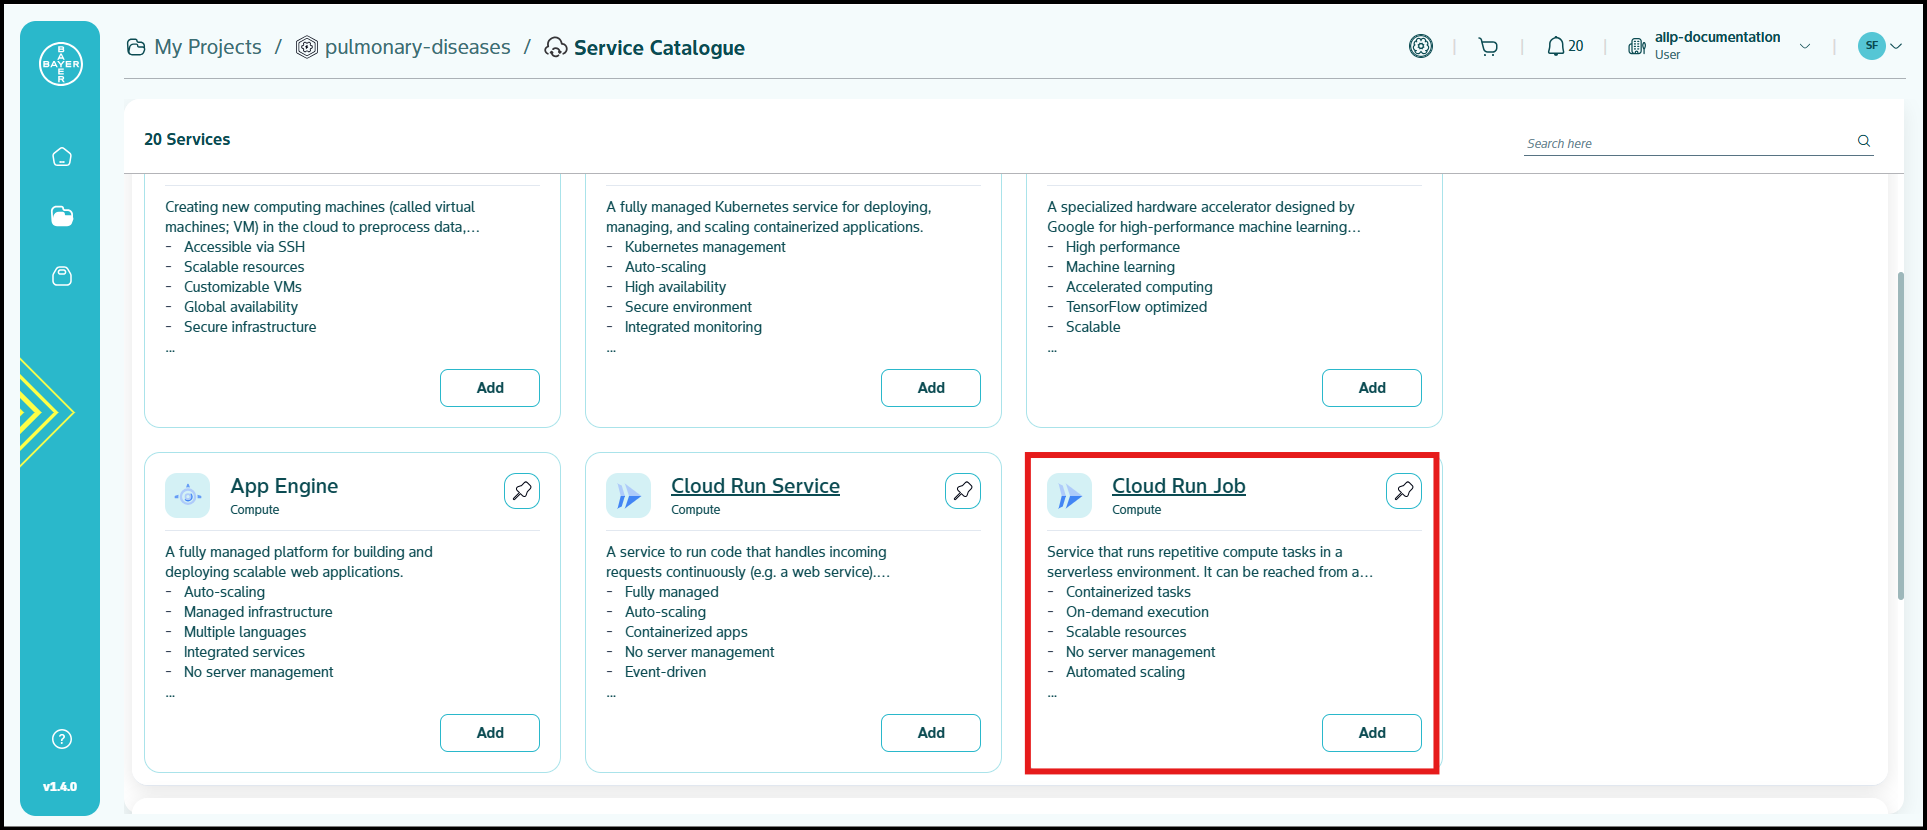This screenshot has height=830, width=1927.
Task: Open the SF user avatar menu
Action: click(1878, 46)
